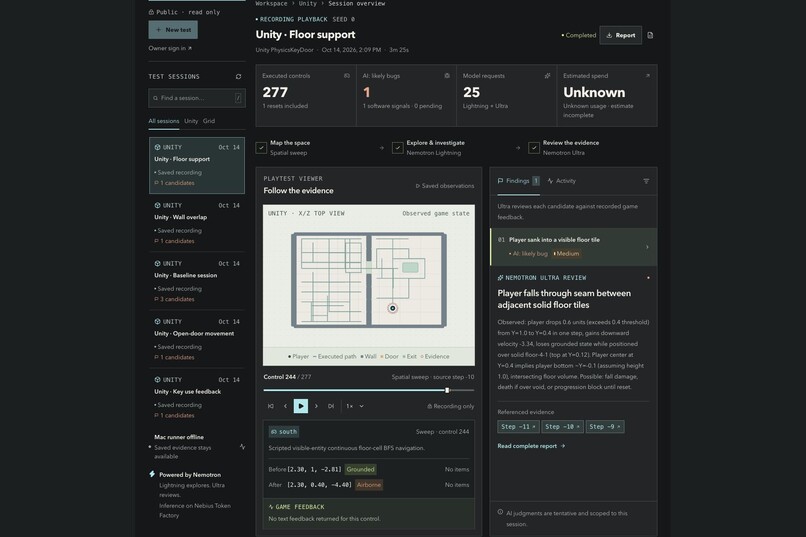The image size is (806, 537).
Task: Switch to the Activity tab
Action: pyautogui.click(x=561, y=181)
